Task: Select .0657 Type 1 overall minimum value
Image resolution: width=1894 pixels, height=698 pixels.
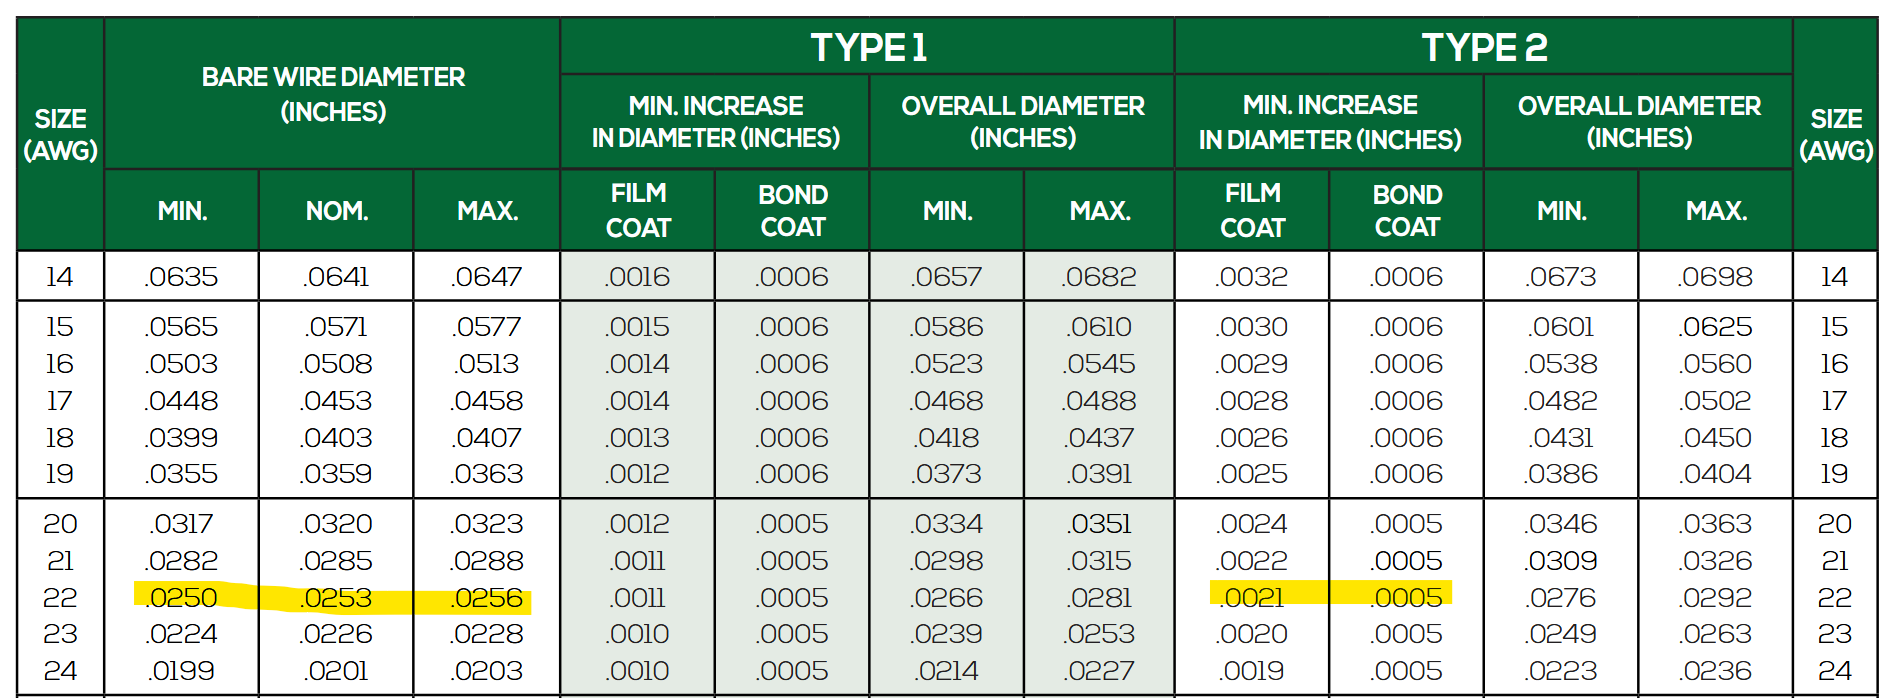Action: [947, 277]
